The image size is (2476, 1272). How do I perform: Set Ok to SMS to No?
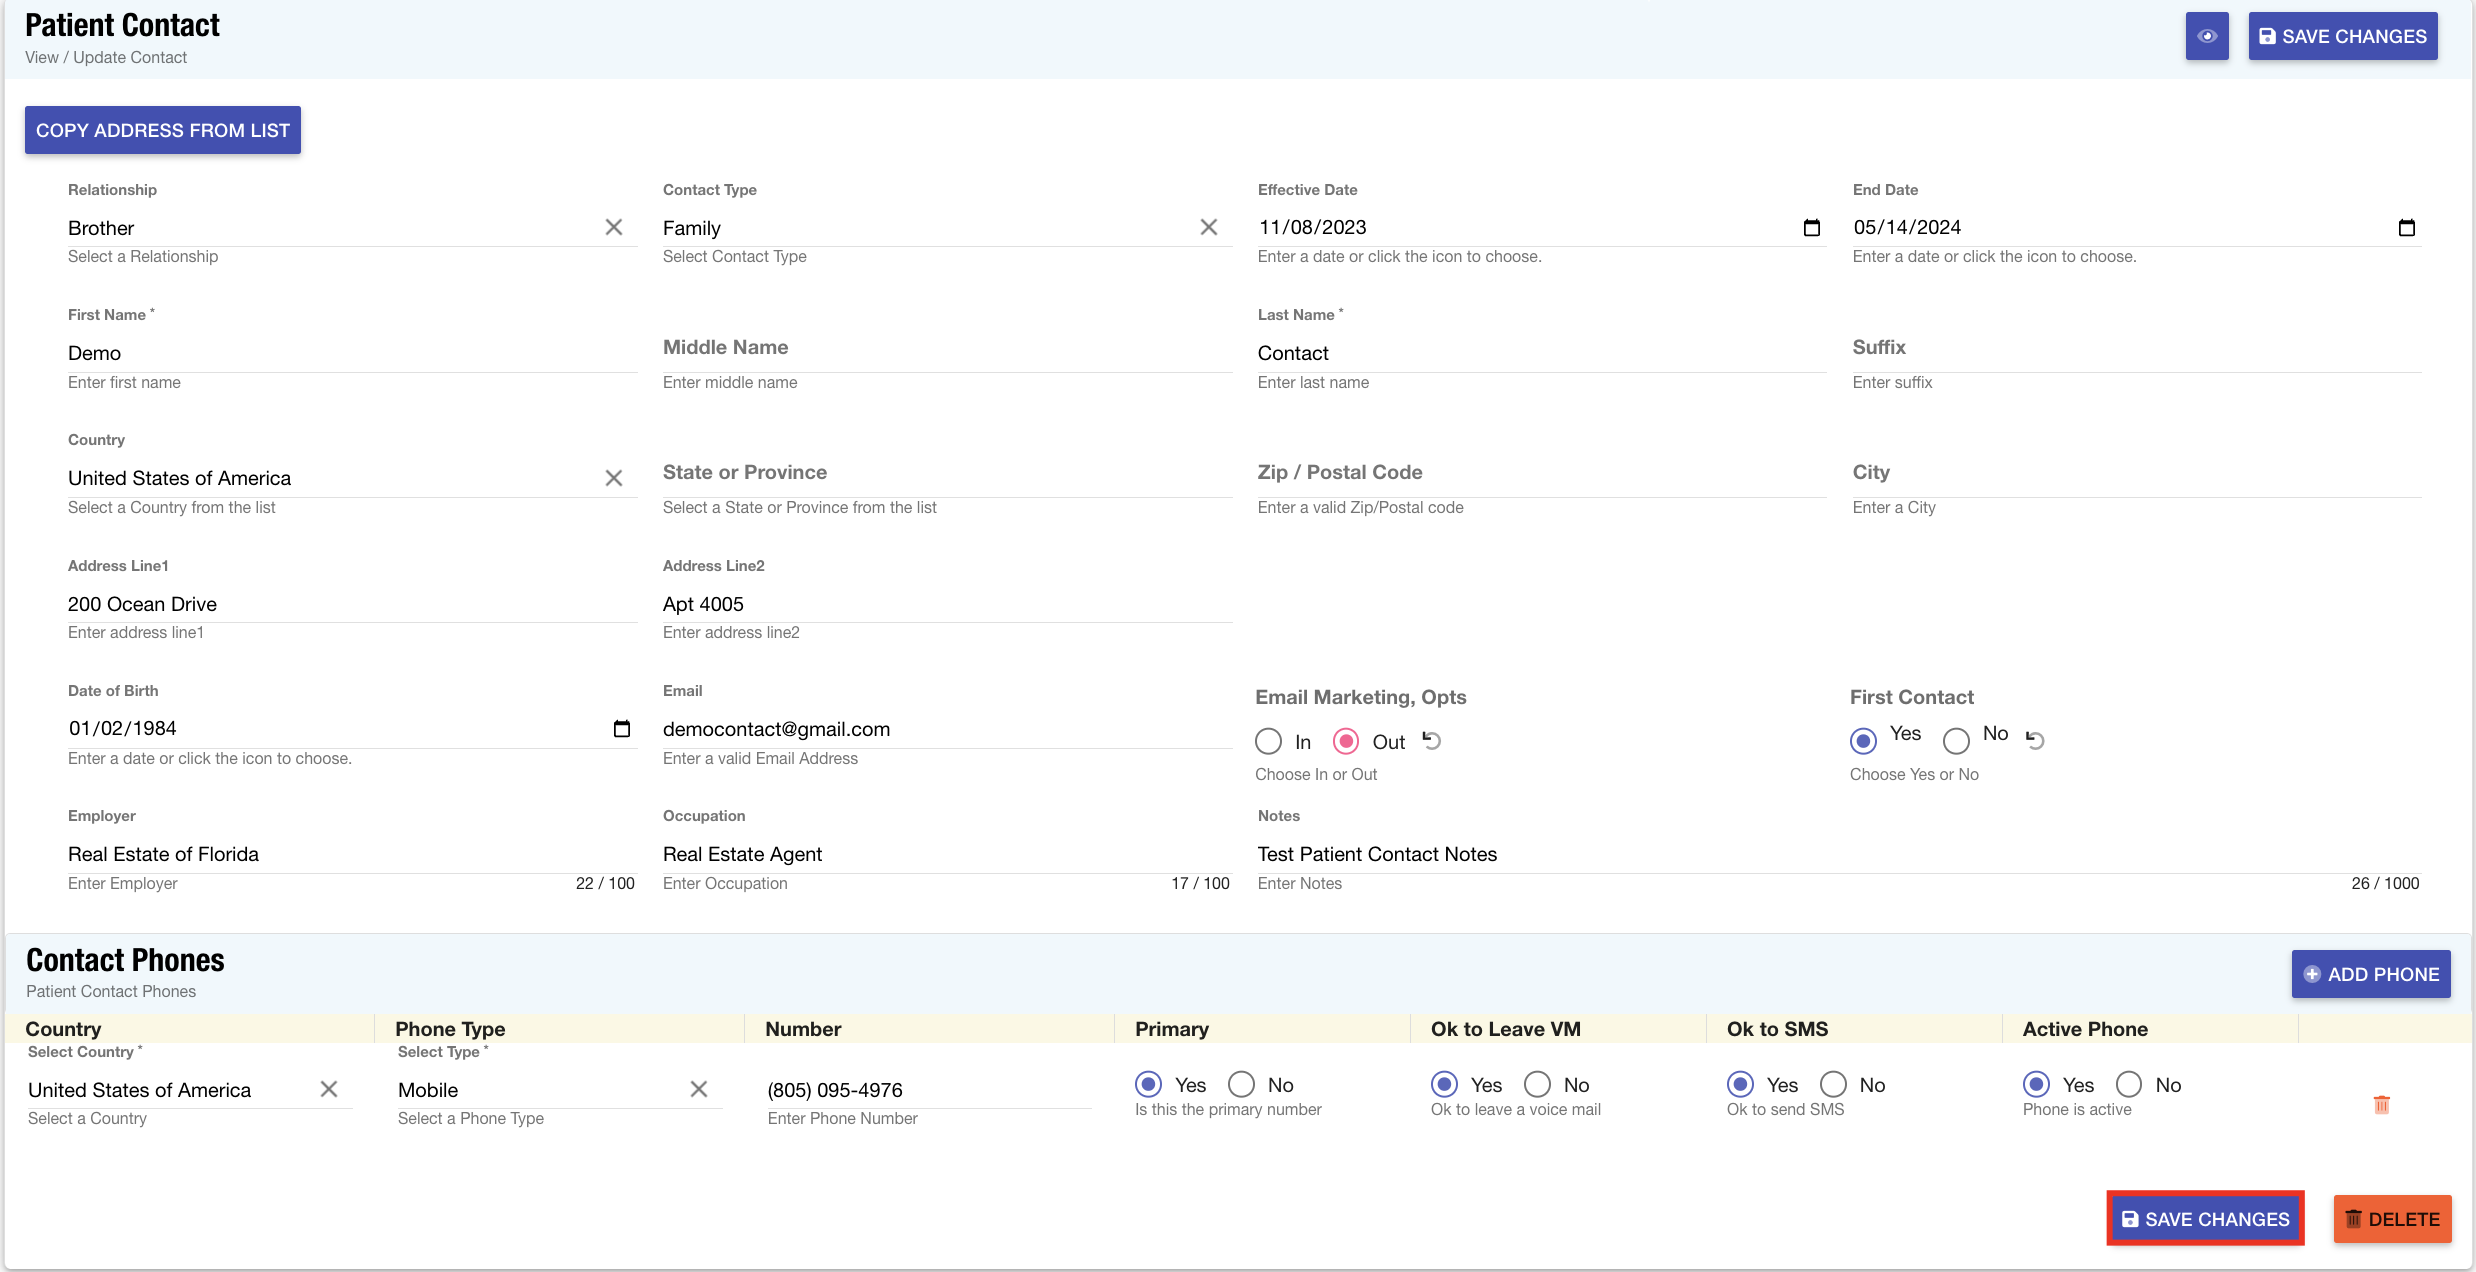(1833, 1085)
